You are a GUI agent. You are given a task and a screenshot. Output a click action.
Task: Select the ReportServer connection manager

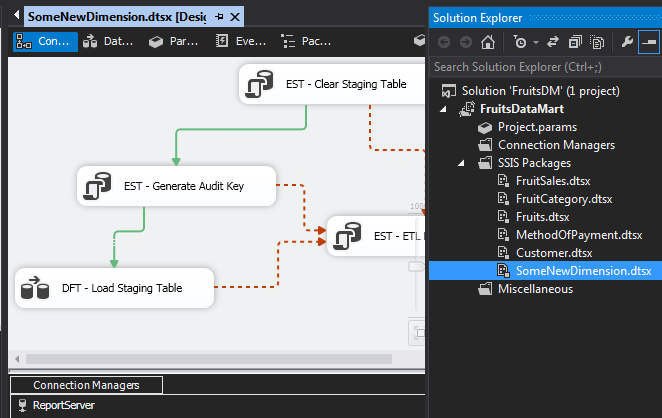click(x=62, y=406)
